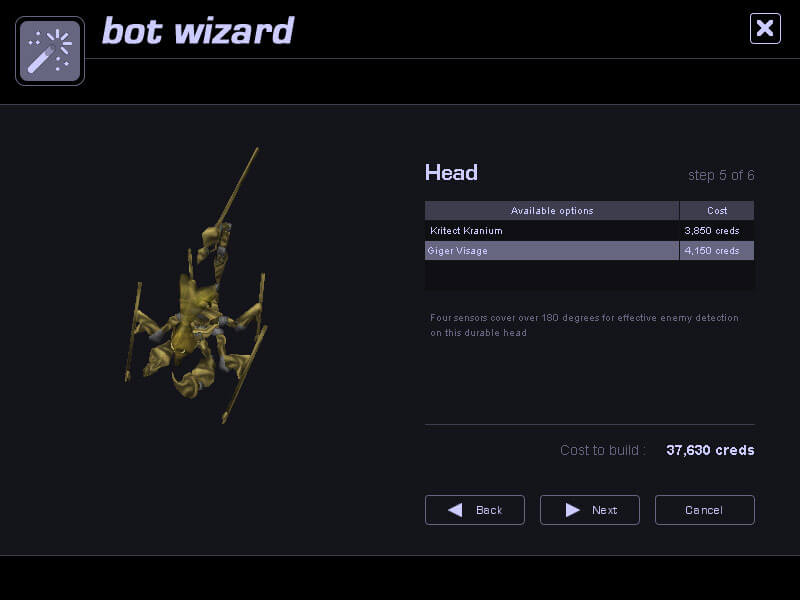Proceed with the Next button

pos(590,510)
